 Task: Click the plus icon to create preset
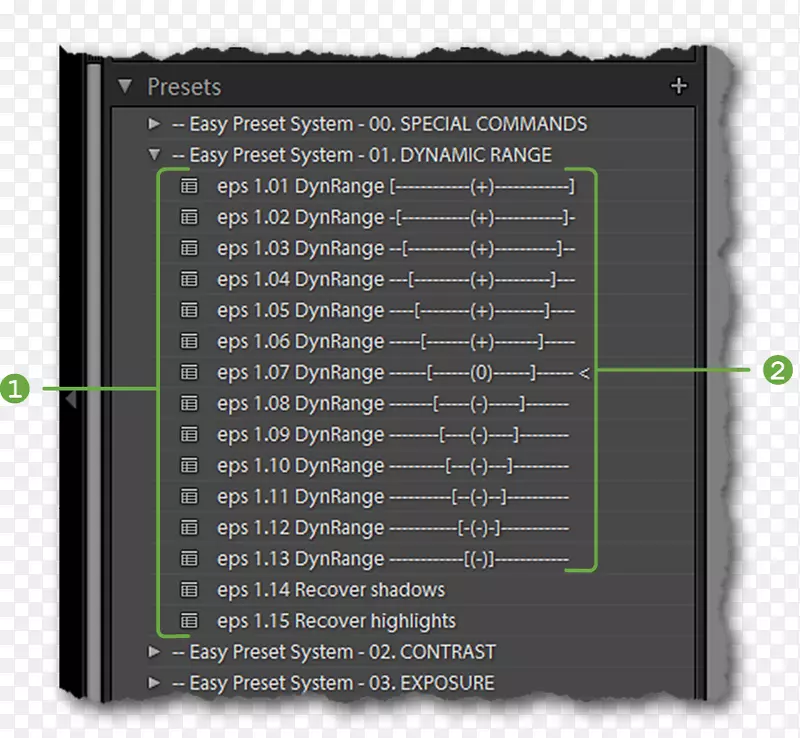pos(679,86)
